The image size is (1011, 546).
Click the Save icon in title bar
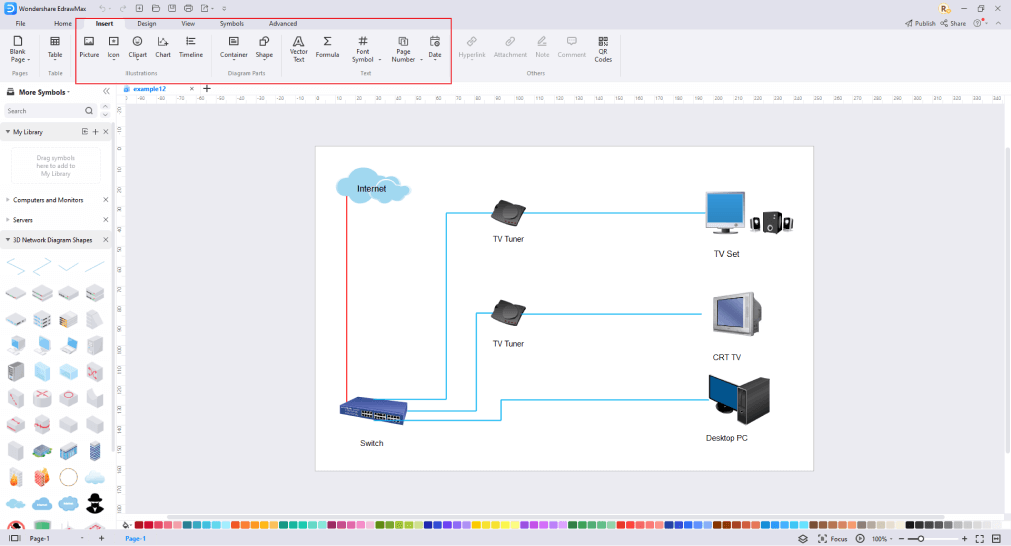click(172, 8)
